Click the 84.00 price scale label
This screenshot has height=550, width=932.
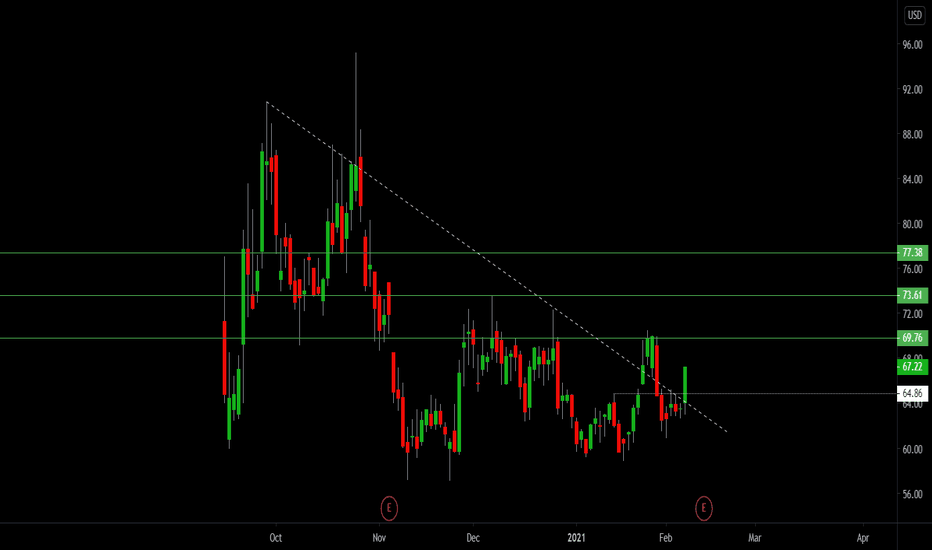[x=912, y=180]
